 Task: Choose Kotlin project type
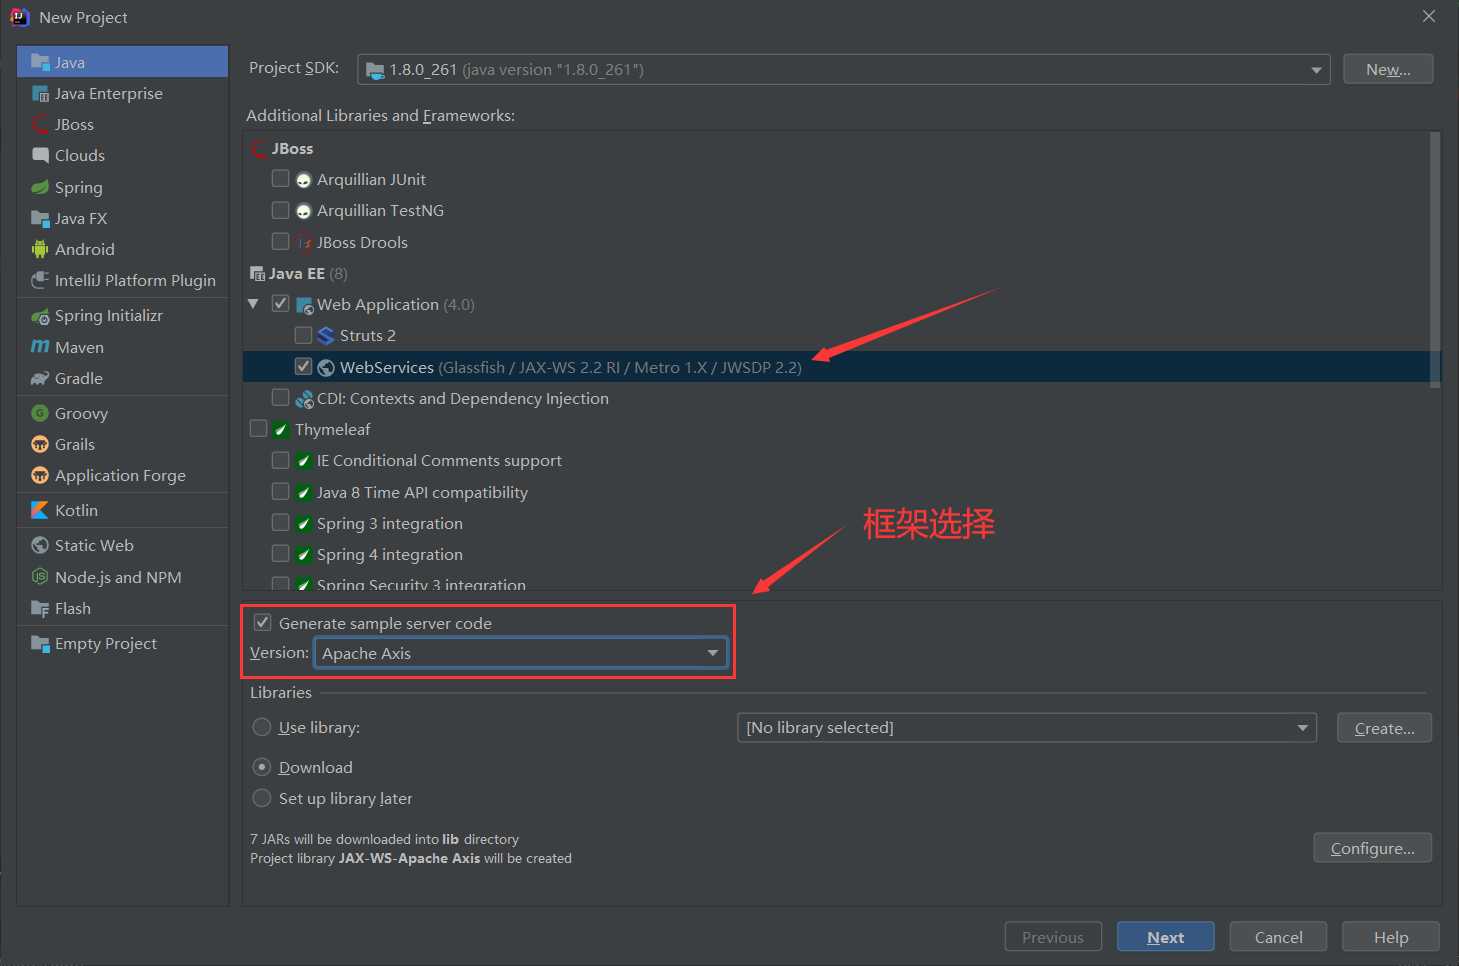pyautogui.click(x=122, y=510)
